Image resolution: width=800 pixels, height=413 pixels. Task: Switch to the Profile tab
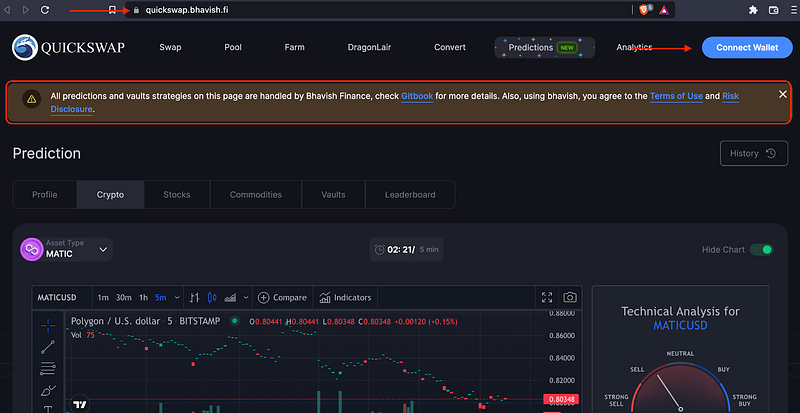click(45, 195)
